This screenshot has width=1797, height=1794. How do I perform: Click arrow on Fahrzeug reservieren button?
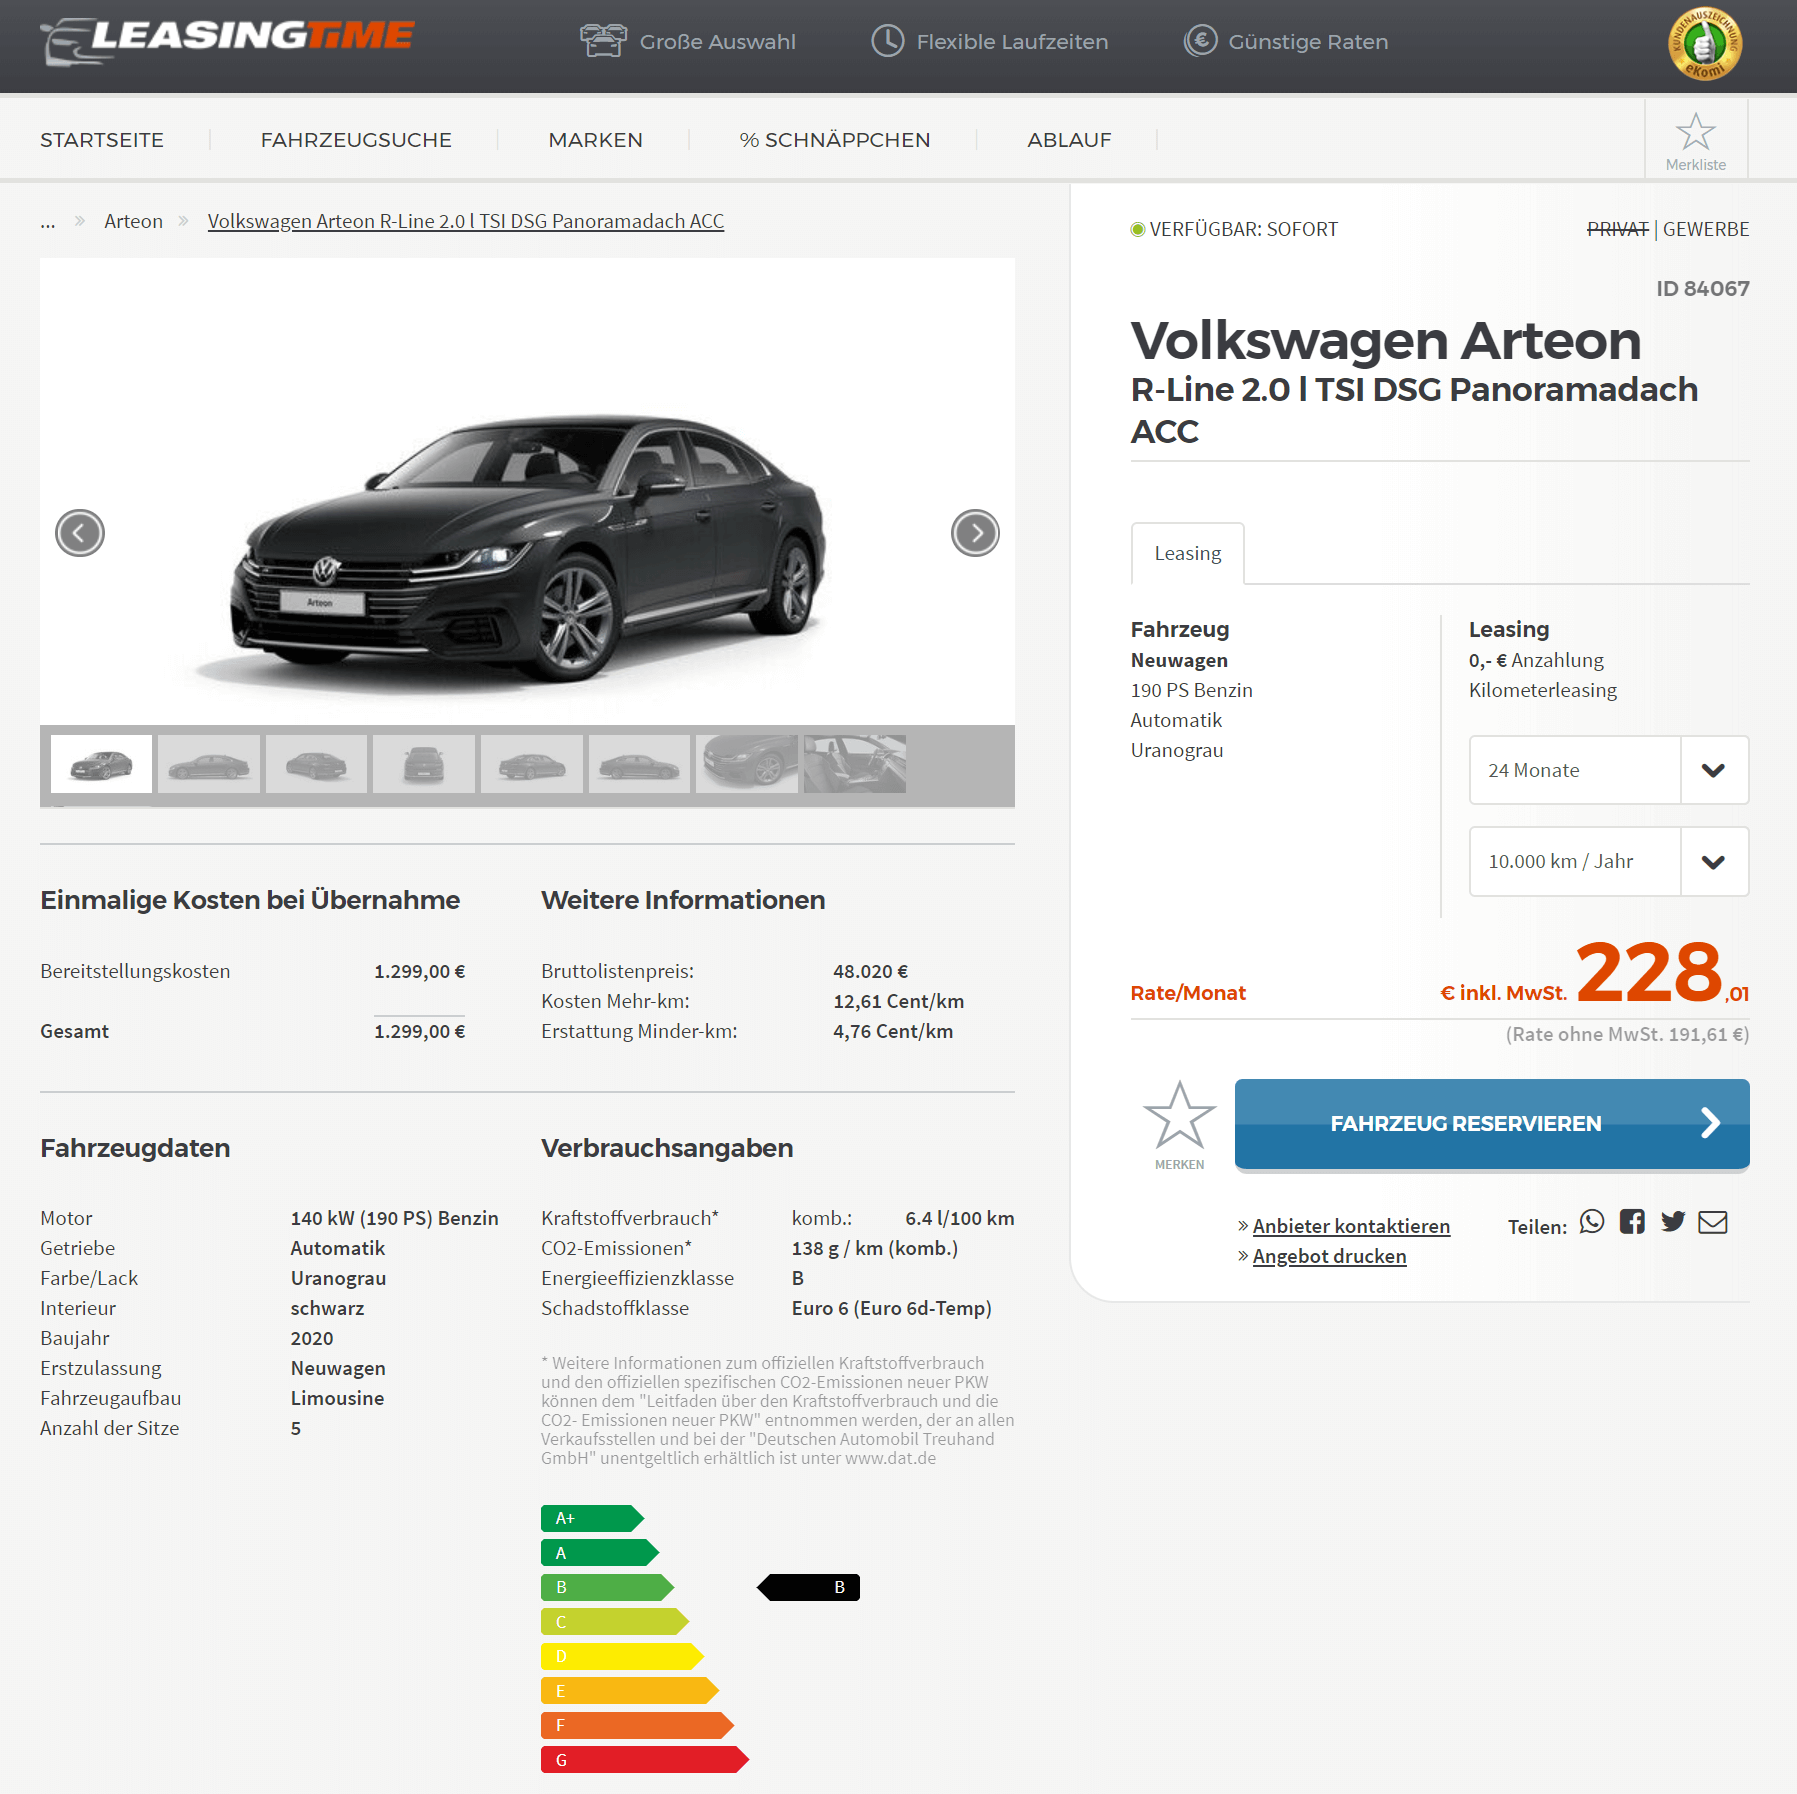click(1710, 1123)
